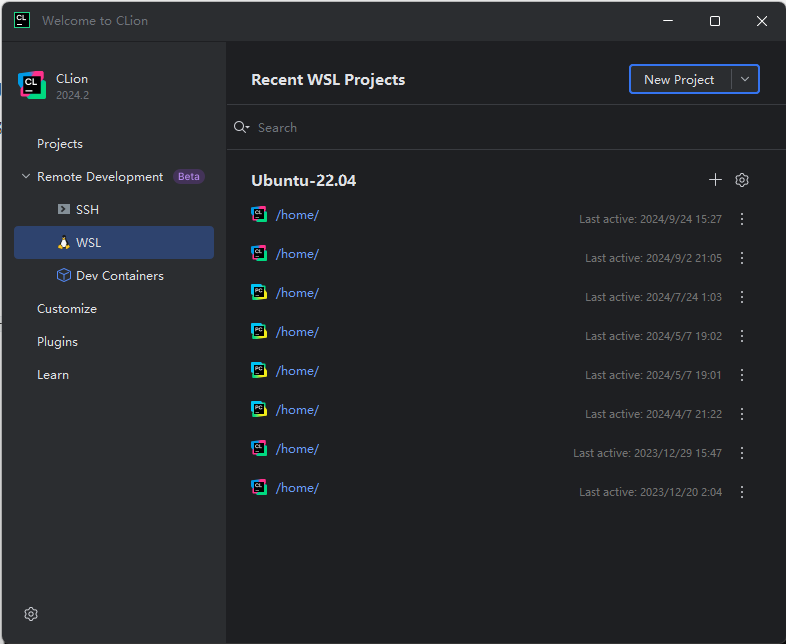Open options for project last active 2024/4/7
The width and height of the screenshot is (786, 644).
pos(742,414)
